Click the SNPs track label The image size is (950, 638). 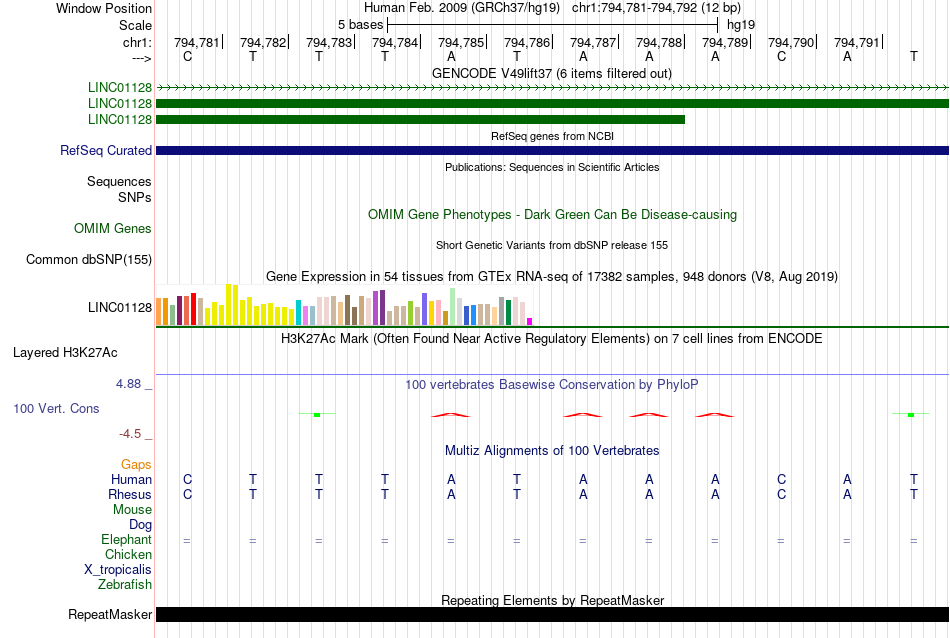coord(135,197)
